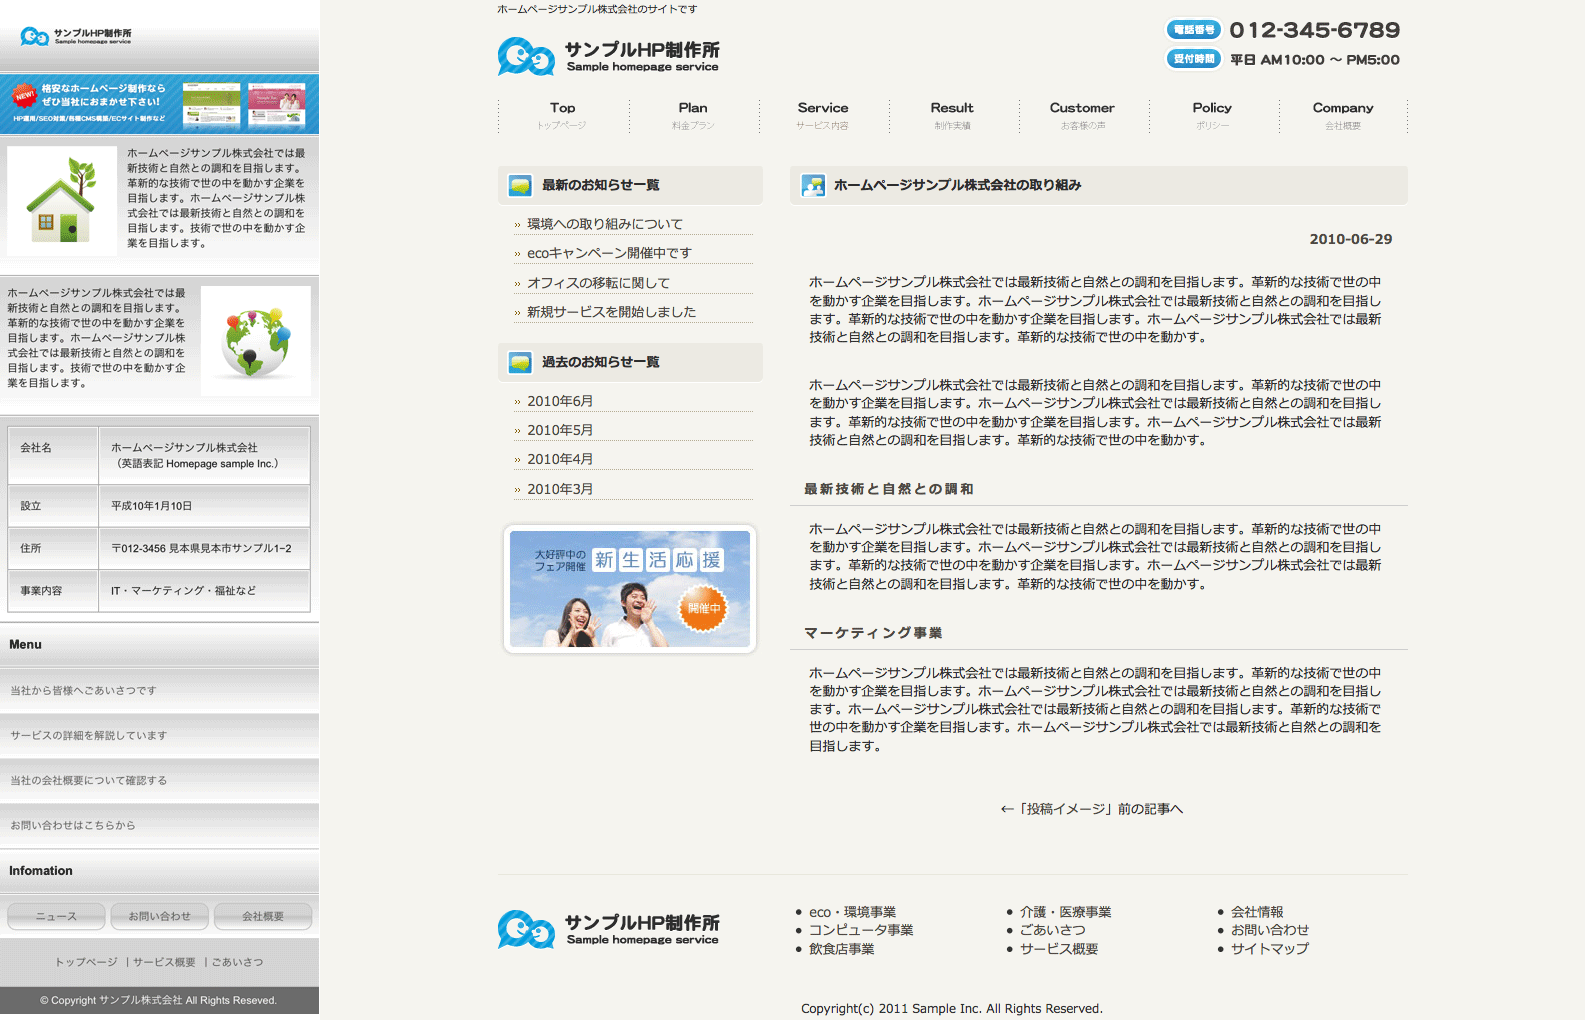Click the globe illustration in the sidebar
1585x1020 pixels.
point(256,341)
